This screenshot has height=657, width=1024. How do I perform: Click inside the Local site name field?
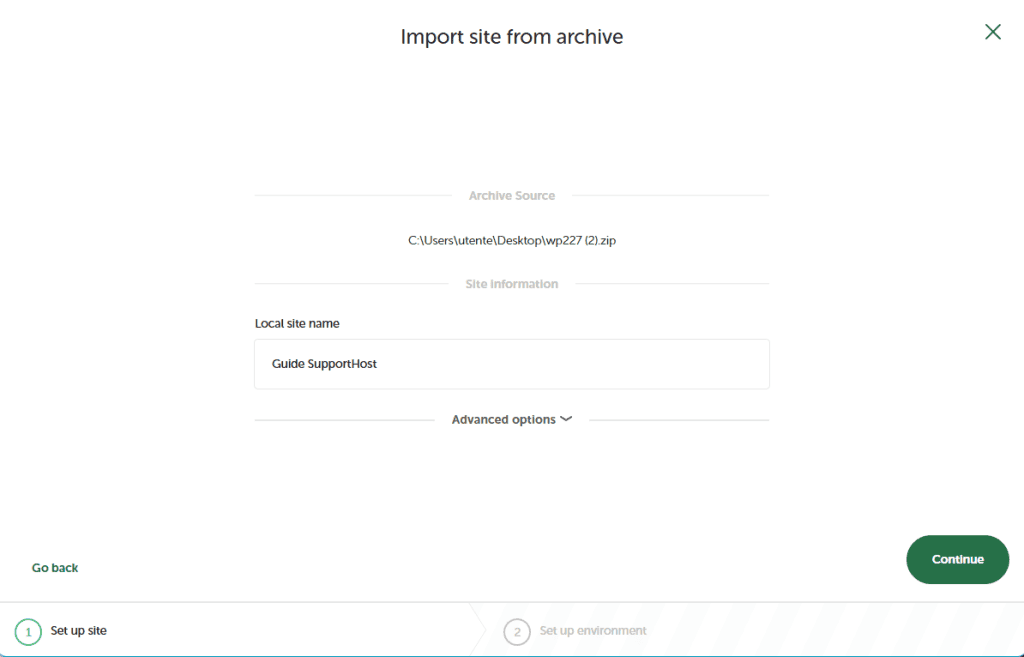tap(511, 363)
